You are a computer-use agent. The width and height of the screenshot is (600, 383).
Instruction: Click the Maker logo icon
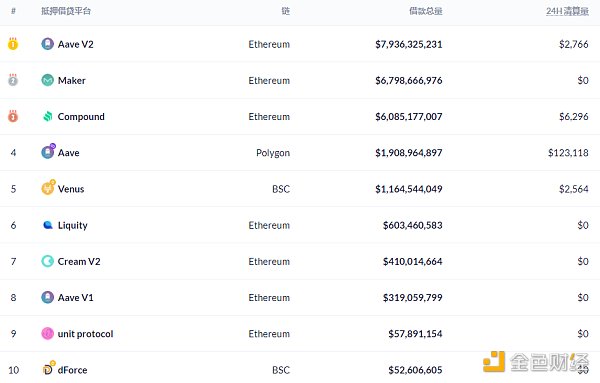tap(47, 80)
